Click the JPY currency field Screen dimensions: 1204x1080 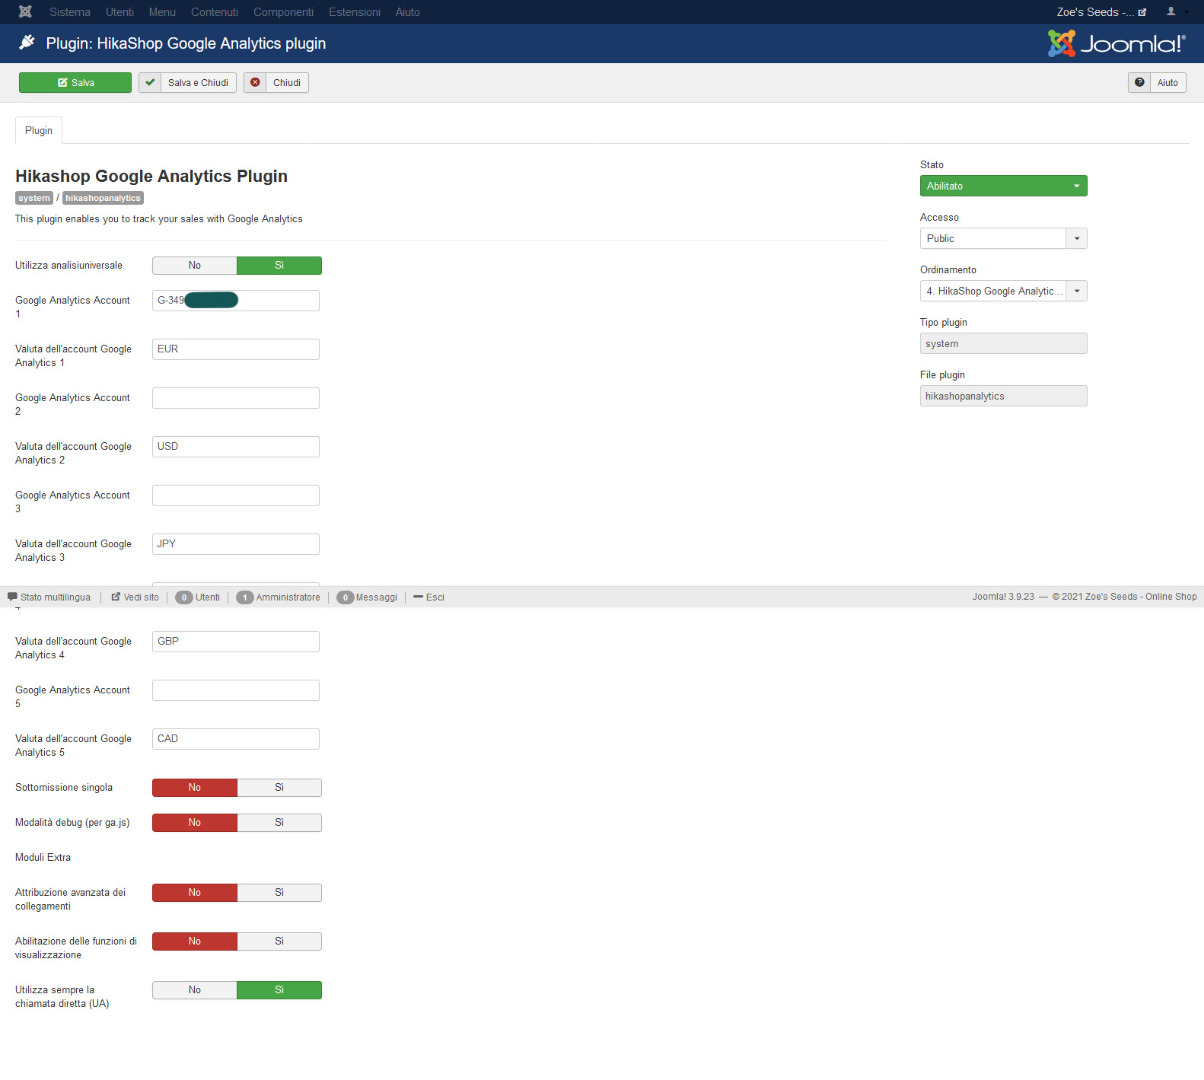[236, 544]
